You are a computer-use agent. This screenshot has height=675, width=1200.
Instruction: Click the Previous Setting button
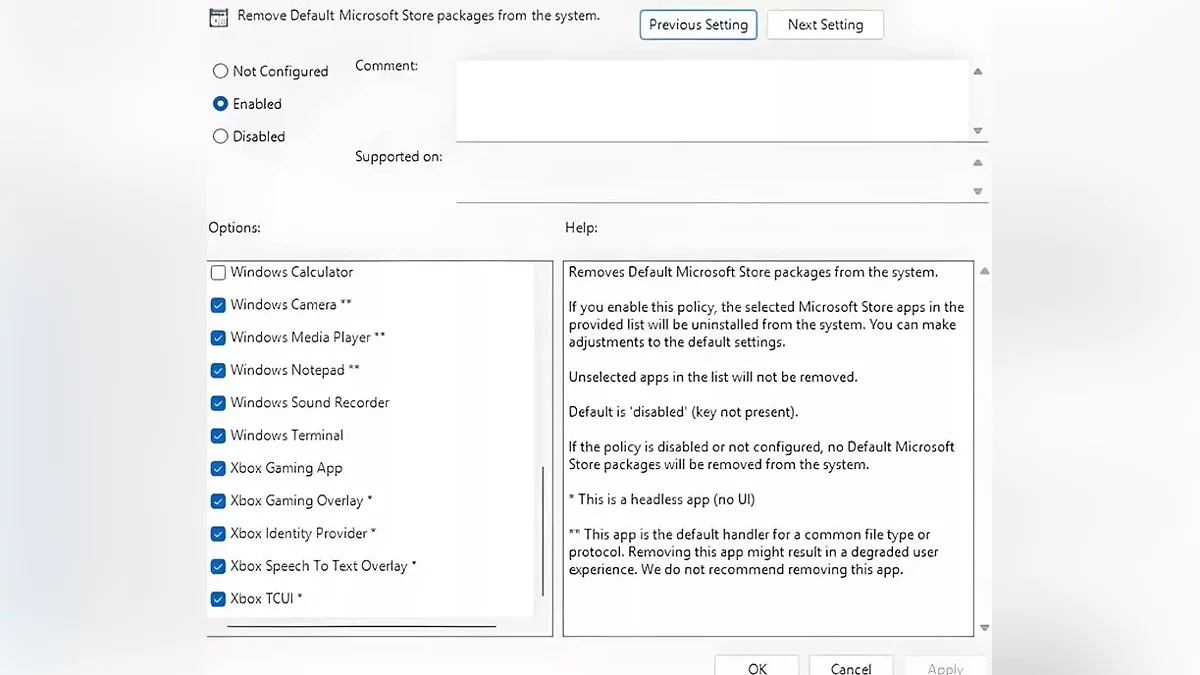[698, 25]
